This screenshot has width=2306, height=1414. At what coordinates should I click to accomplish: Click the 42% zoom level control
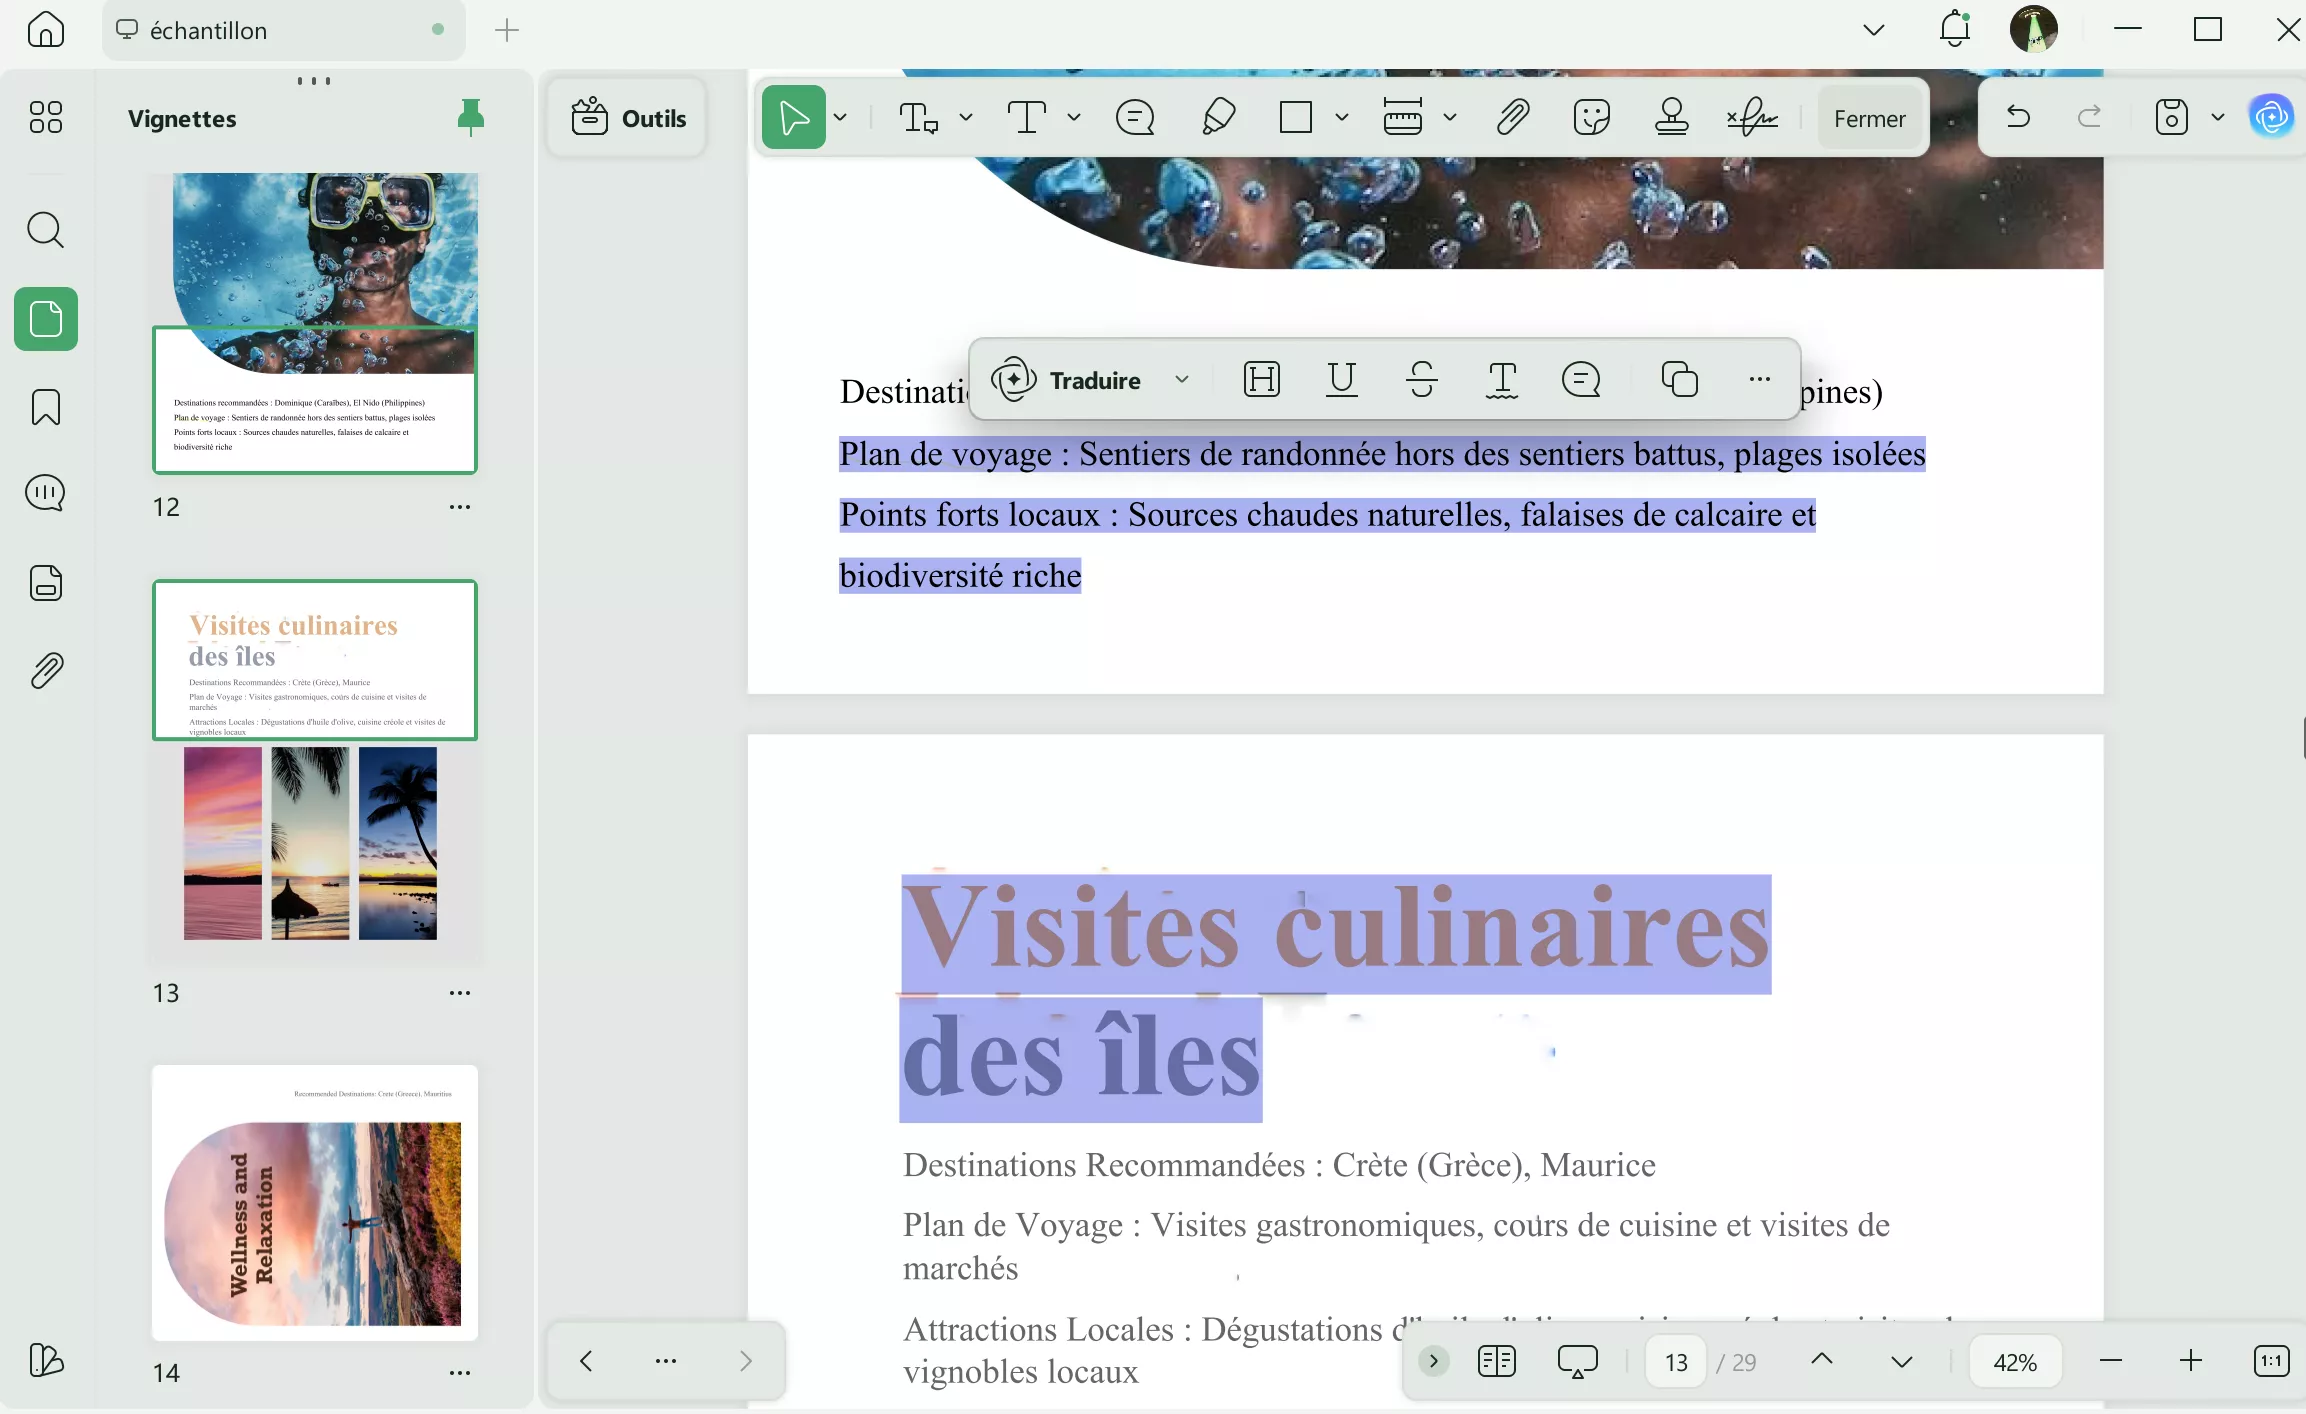[x=2014, y=1361]
